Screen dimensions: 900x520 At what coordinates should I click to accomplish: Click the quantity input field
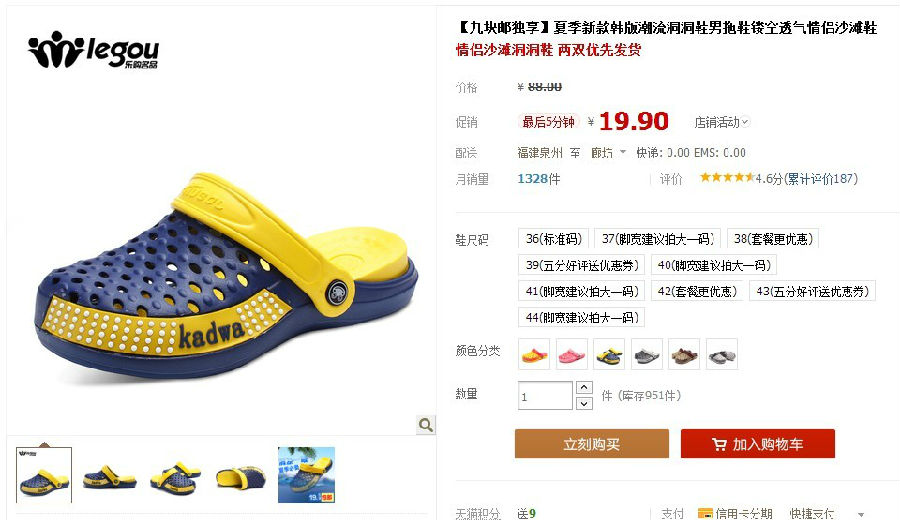click(545, 395)
